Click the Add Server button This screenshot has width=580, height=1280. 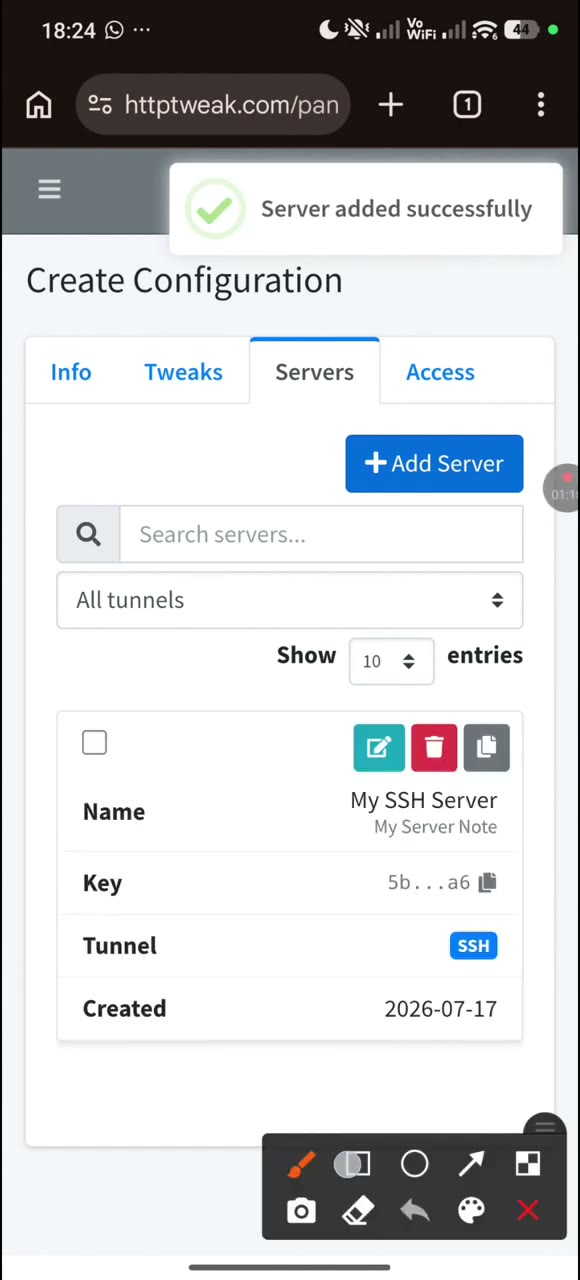point(434,464)
